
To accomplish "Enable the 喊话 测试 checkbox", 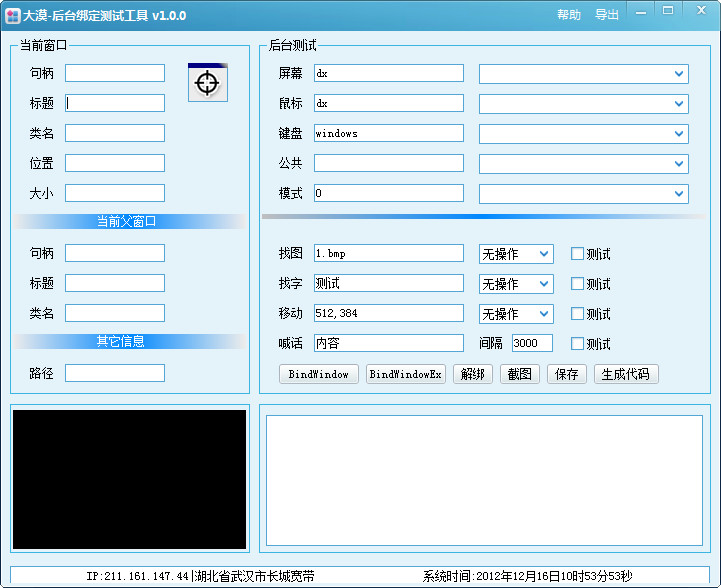I will coord(577,343).
